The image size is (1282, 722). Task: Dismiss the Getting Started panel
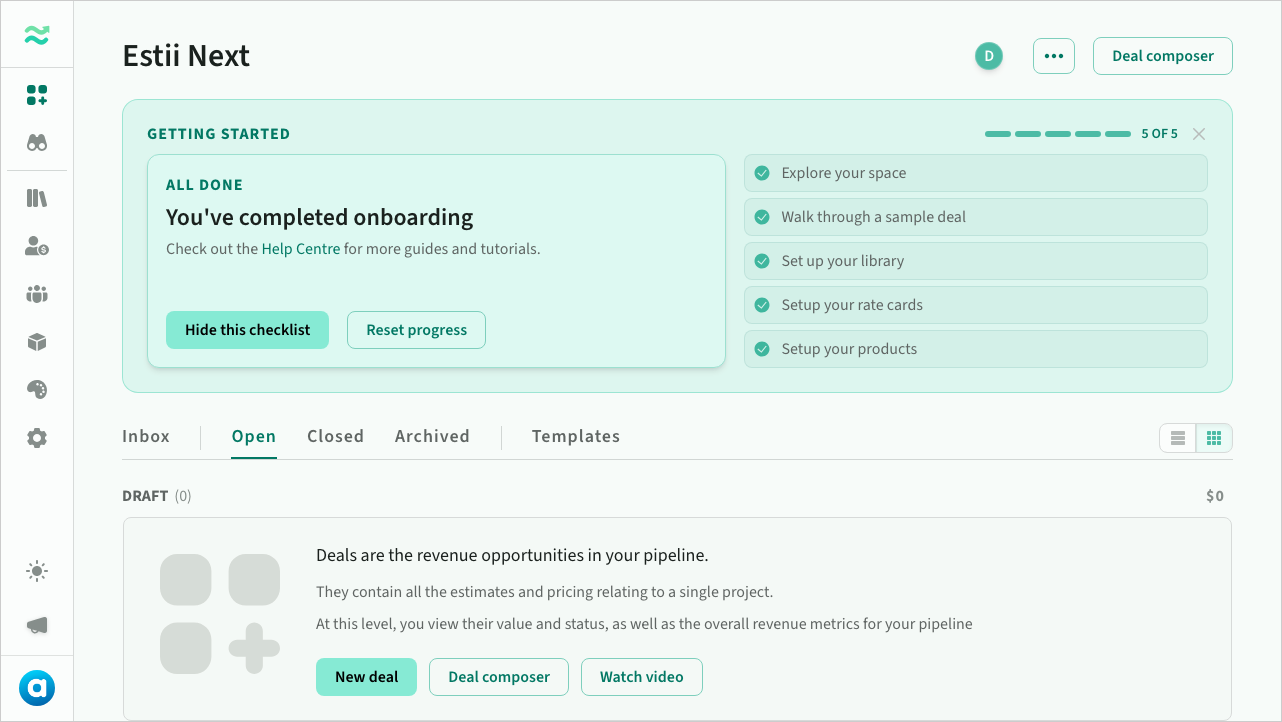pos(1199,134)
